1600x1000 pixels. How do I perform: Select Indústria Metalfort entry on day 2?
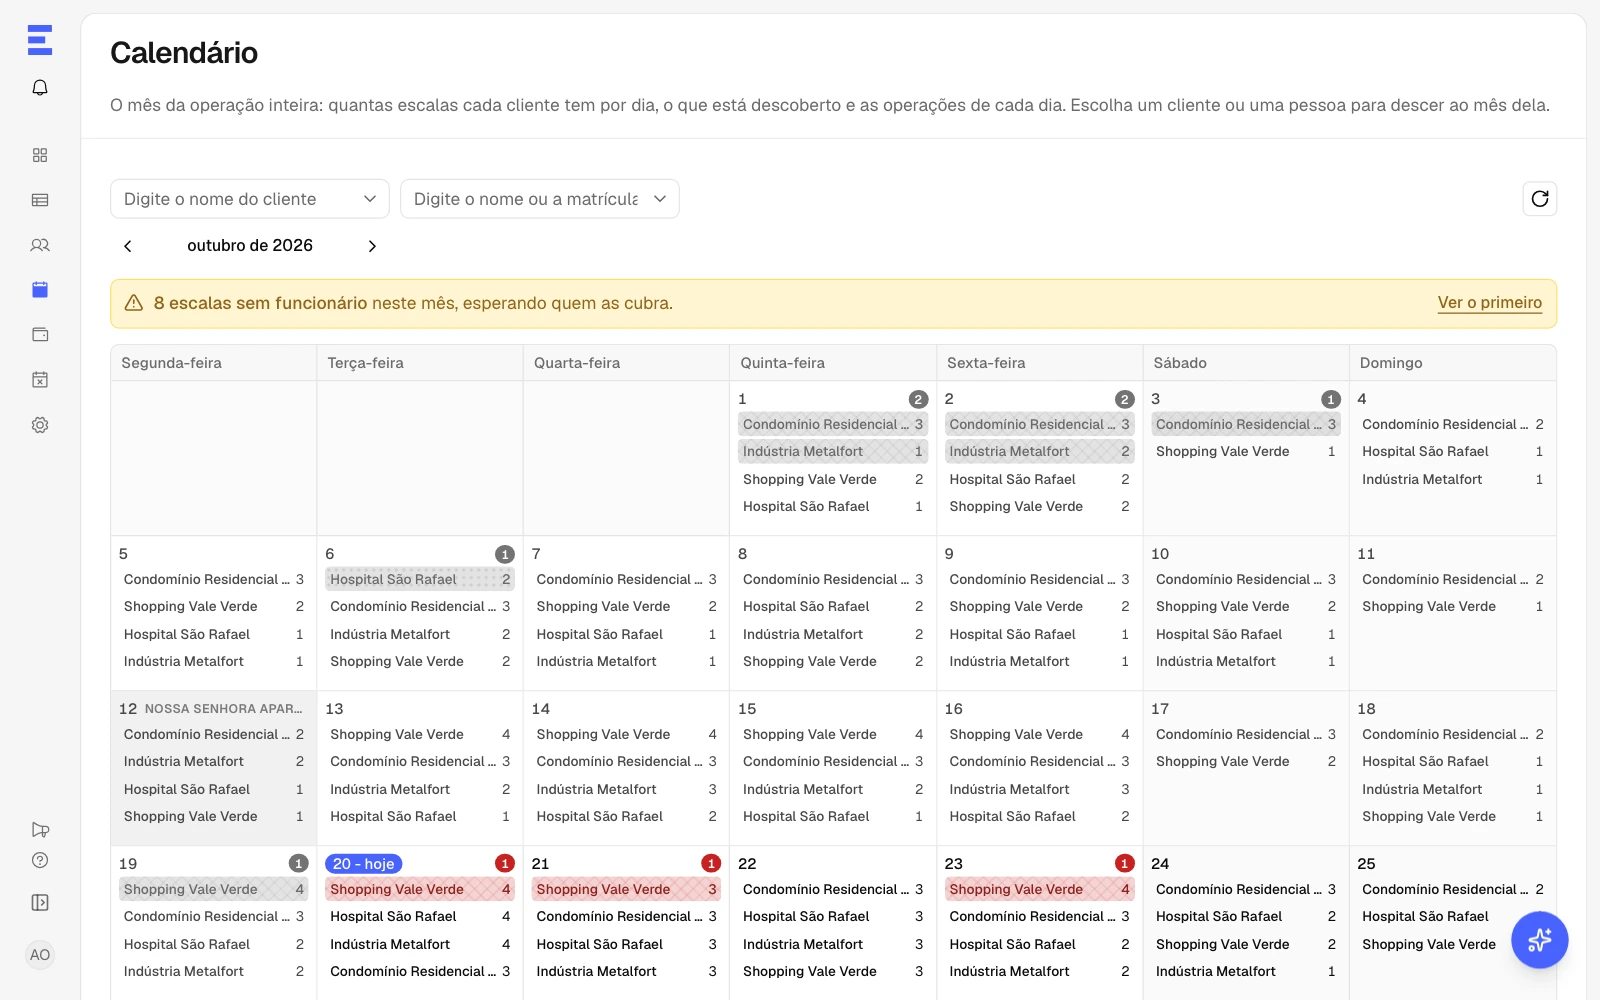point(1040,452)
